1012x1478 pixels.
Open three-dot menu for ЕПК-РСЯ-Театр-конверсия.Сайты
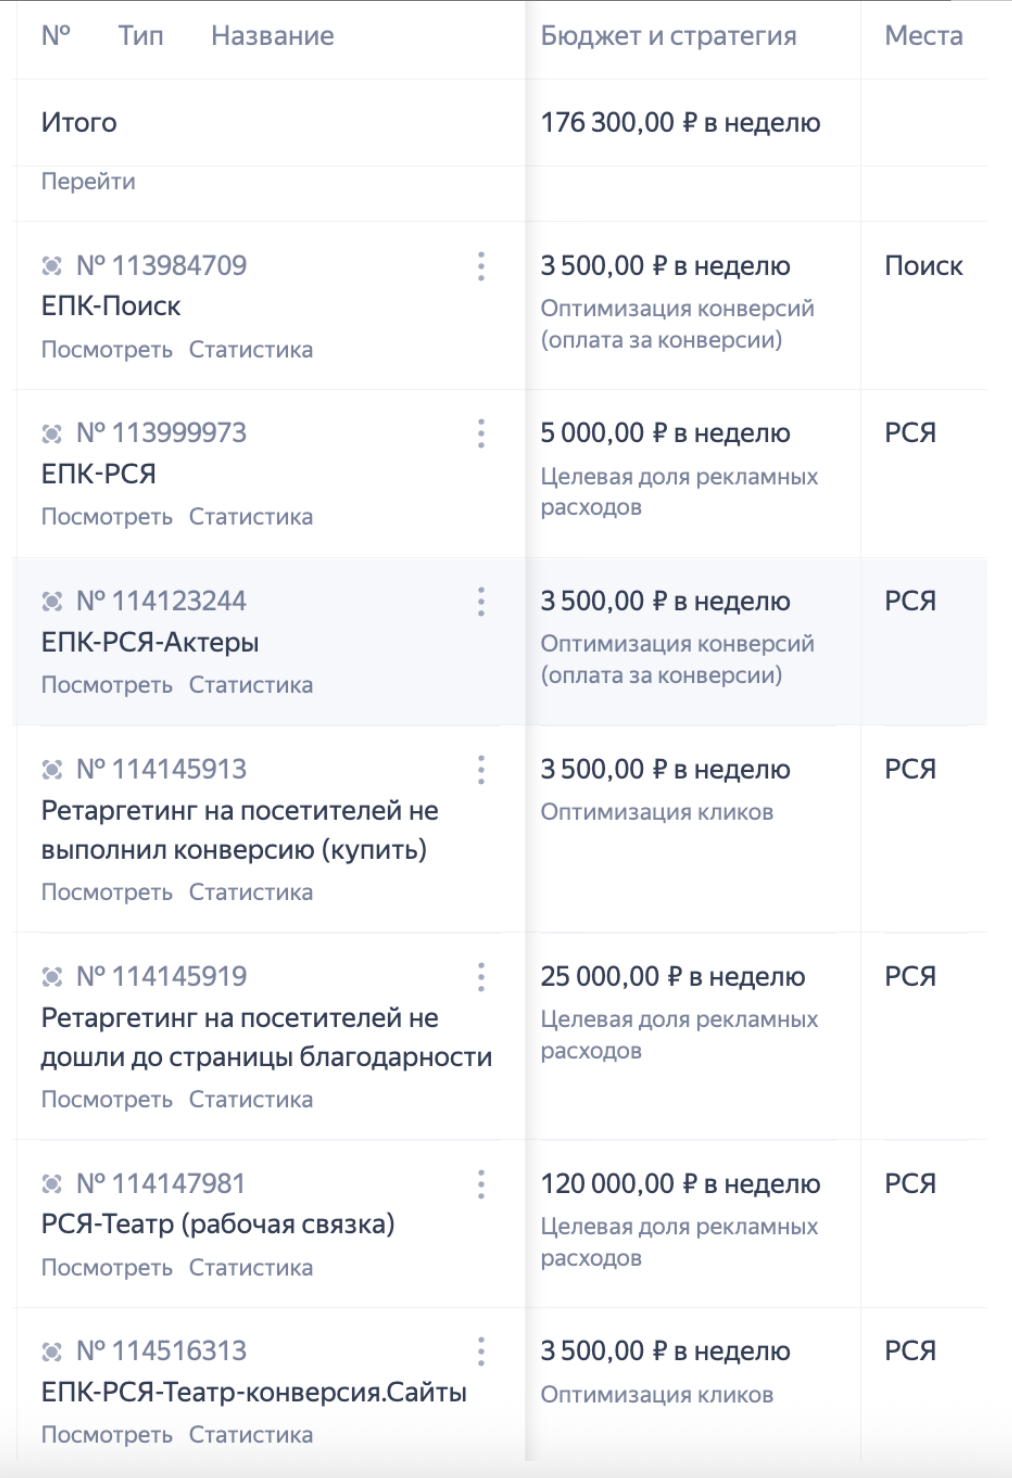pos(481,1351)
